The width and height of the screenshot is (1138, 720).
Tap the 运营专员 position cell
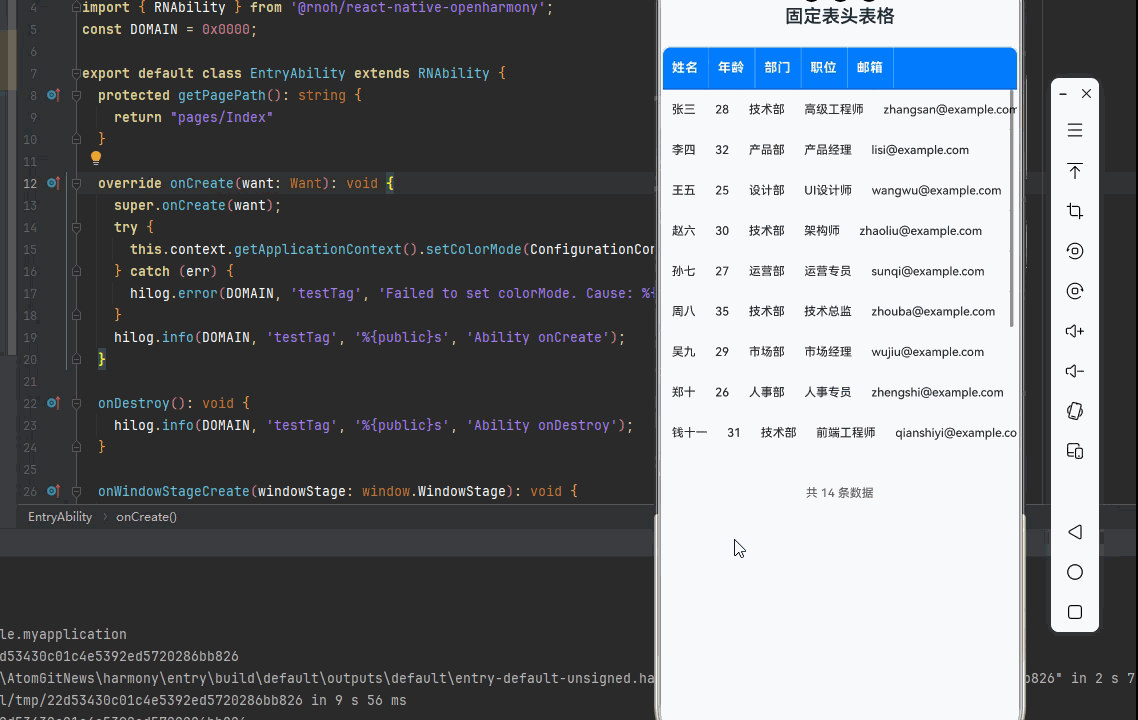(828, 271)
